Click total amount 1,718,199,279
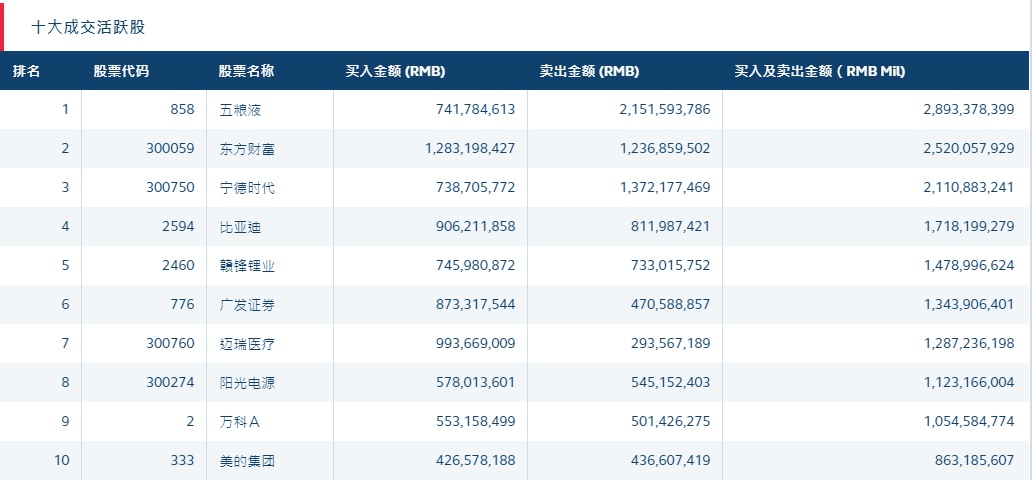 (969, 226)
